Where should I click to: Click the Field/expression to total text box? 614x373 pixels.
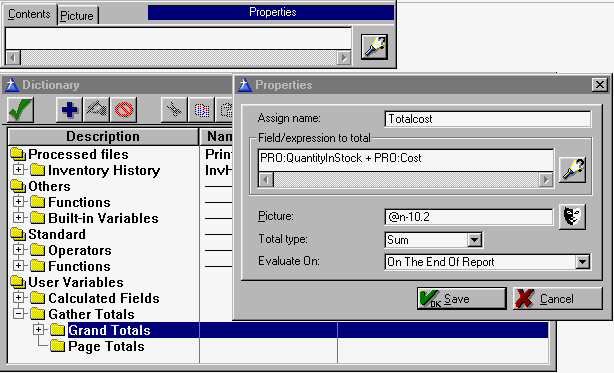pos(406,160)
